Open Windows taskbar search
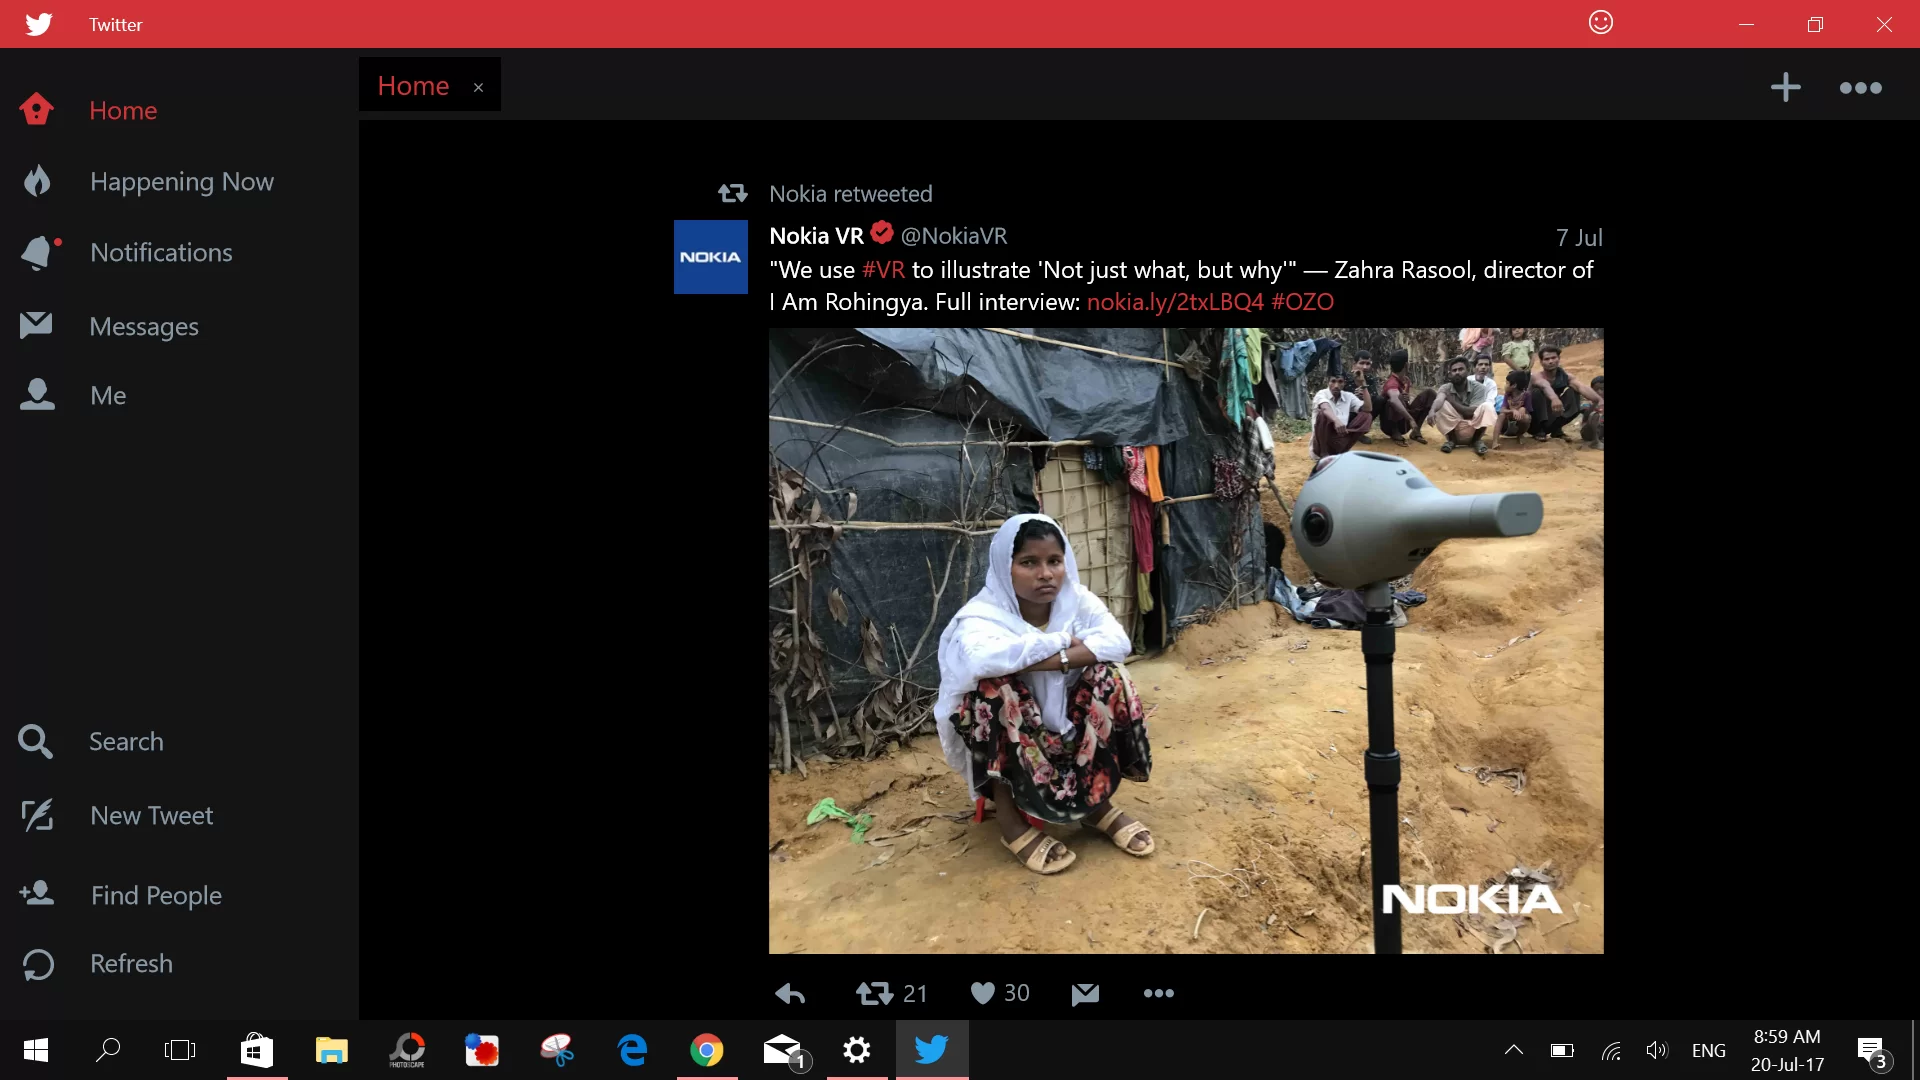 [108, 1050]
